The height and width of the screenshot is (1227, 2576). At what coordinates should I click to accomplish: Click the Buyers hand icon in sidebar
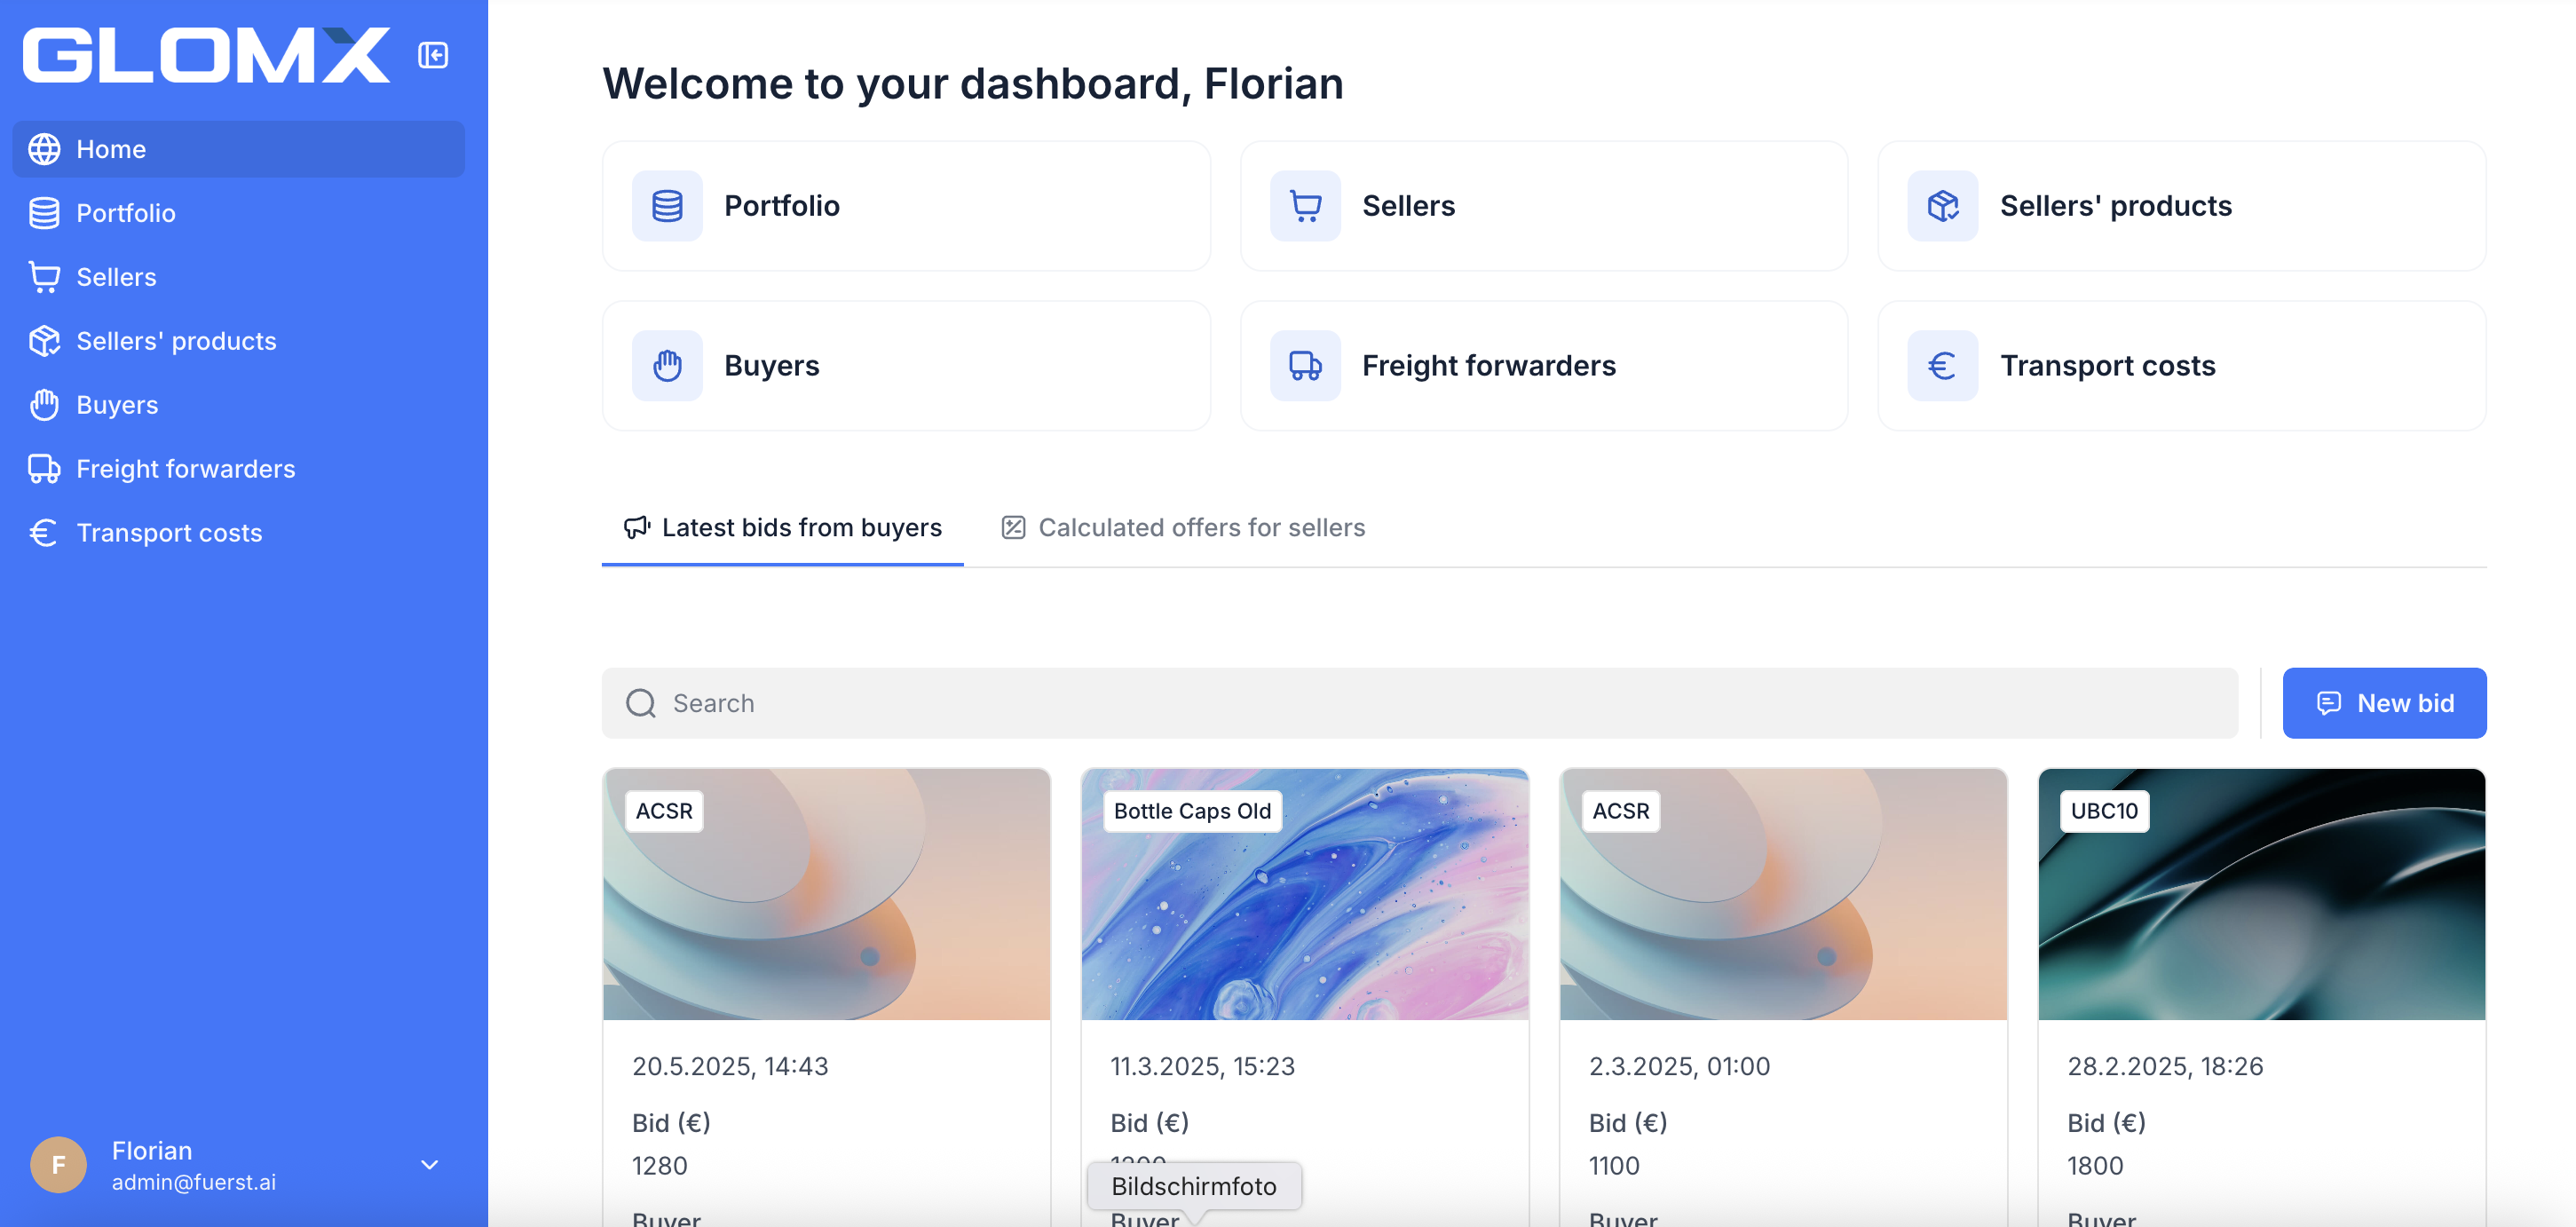pyautogui.click(x=44, y=405)
